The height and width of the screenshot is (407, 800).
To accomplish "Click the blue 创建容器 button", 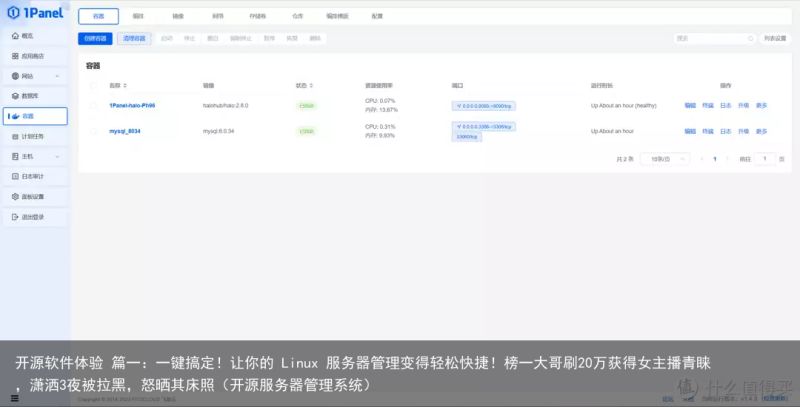I will point(95,38).
